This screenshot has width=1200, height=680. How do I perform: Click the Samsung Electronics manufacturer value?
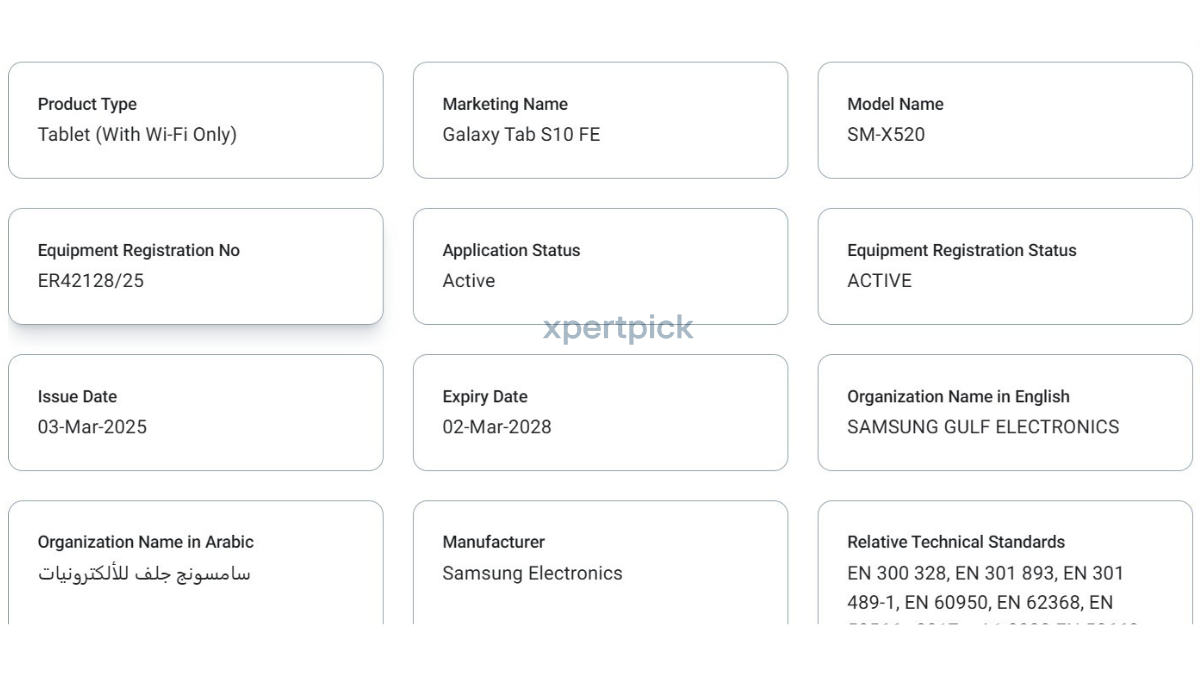tap(532, 573)
